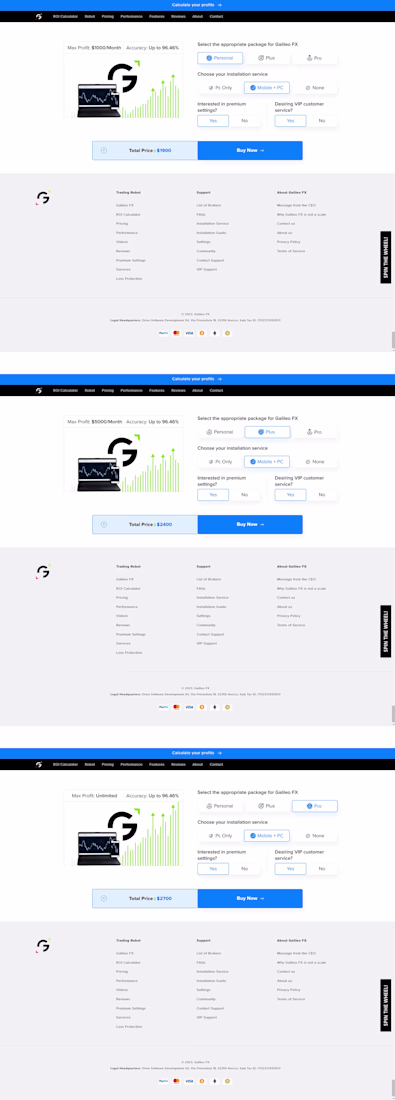The height and width of the screenshot is (1100, 395).
Task: Select the Personal package in the $2400 panel
Action: pos(220,432)
